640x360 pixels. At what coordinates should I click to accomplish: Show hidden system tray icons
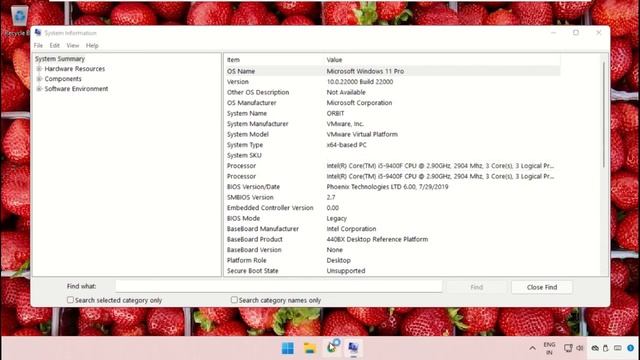click(533, 348)
